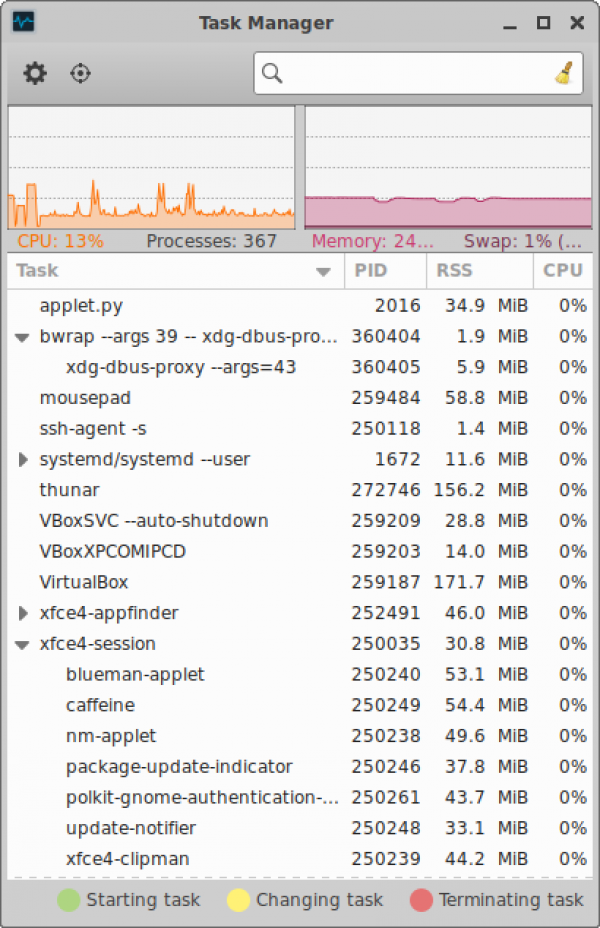Click the red Terminating task indicator
Viewport: 600px width, 928px height.
(421, 900)
